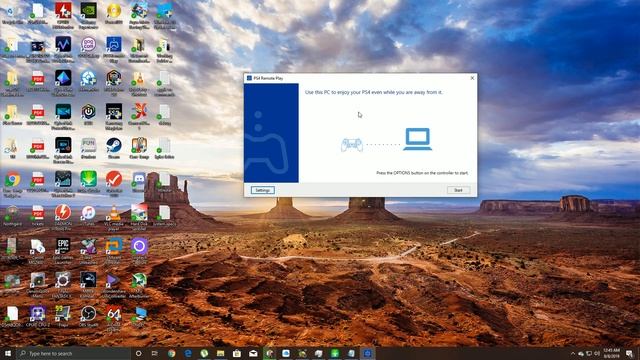The width and height of the screenshot is (640, 360).
Task: Open the NVIDIA GeForce Experience desktop icon
Action: tap(88, 15)
